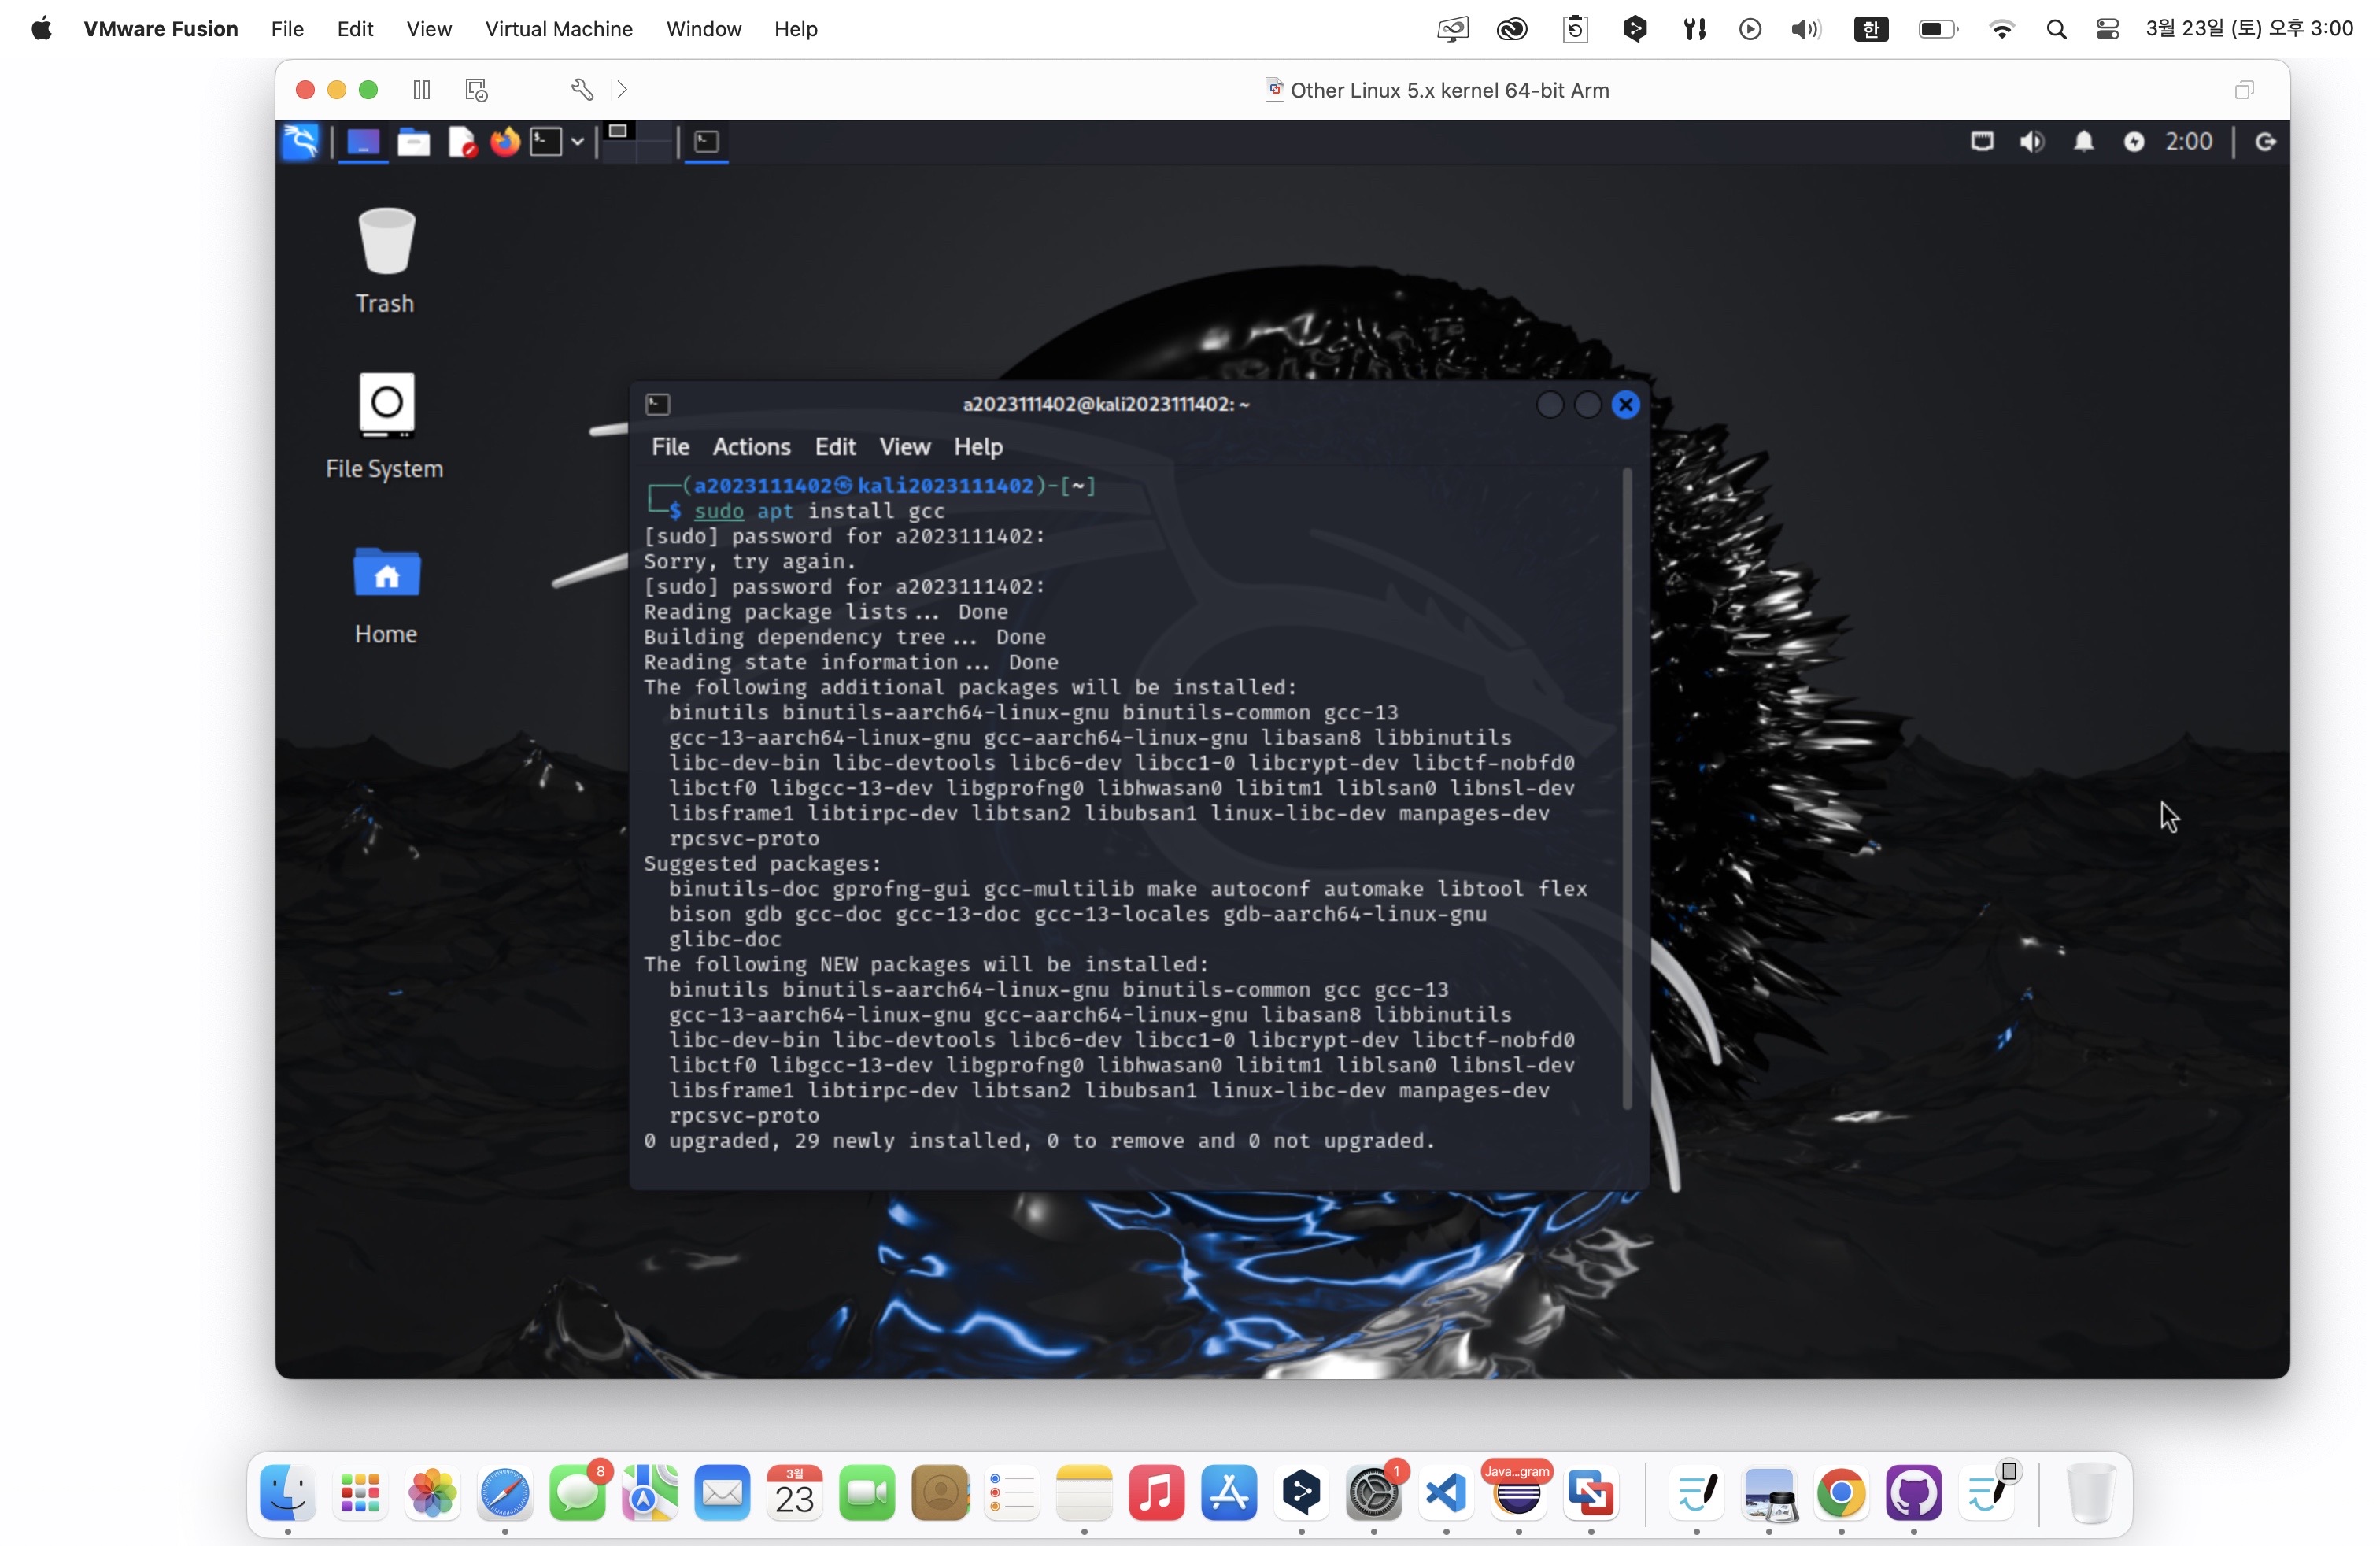This screenshot has width=2380, height=1546.
Task: Click the VMware snapshot icon
Action: point(477,90)
